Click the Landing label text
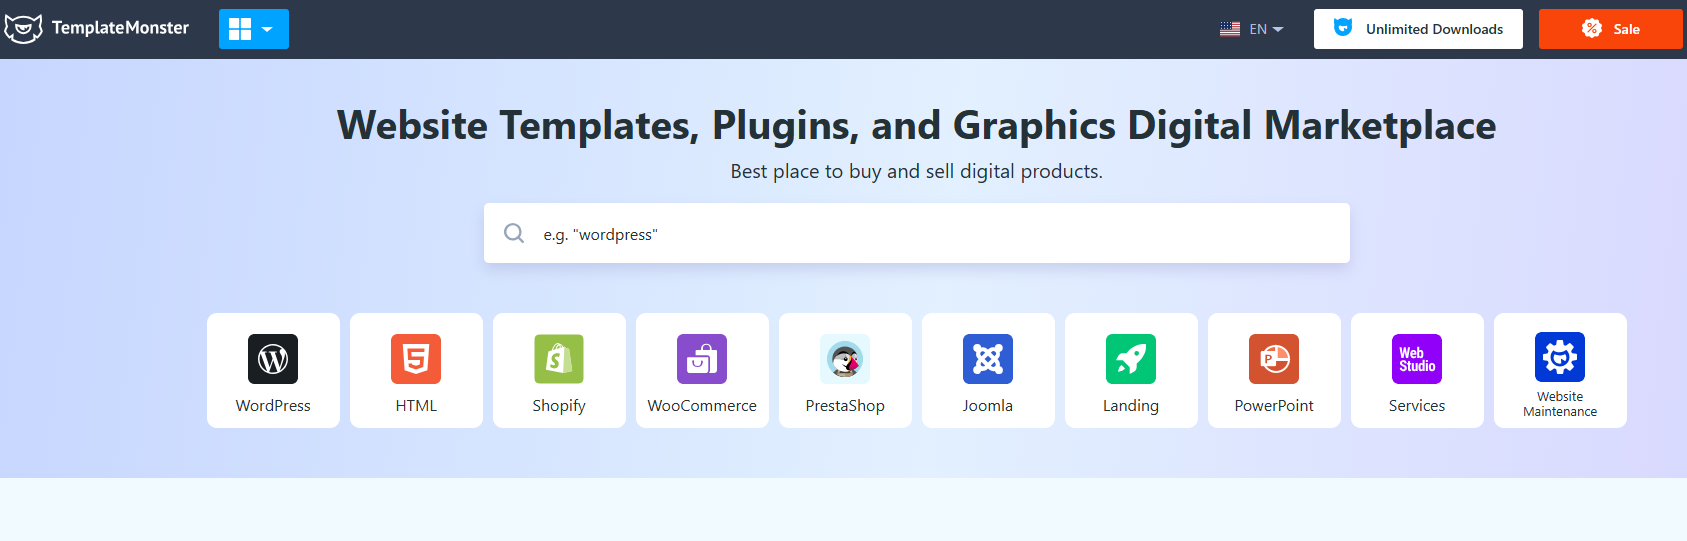 click(1131, 406)
